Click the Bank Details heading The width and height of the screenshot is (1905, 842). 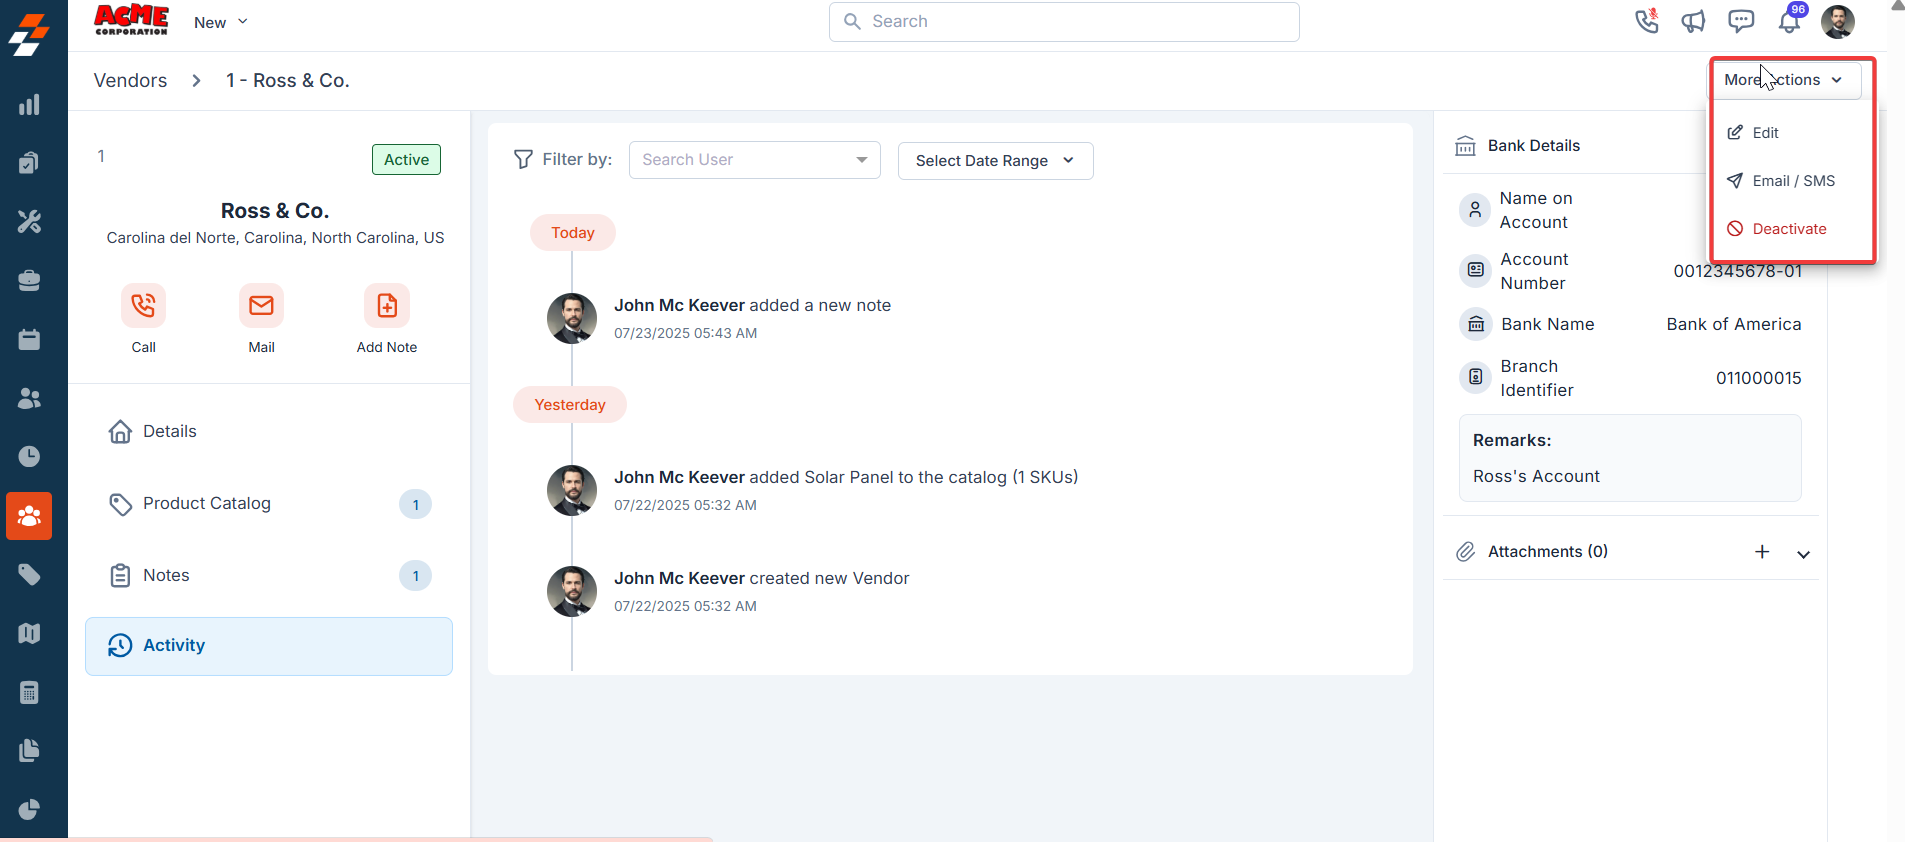[x=1534, y=146]
